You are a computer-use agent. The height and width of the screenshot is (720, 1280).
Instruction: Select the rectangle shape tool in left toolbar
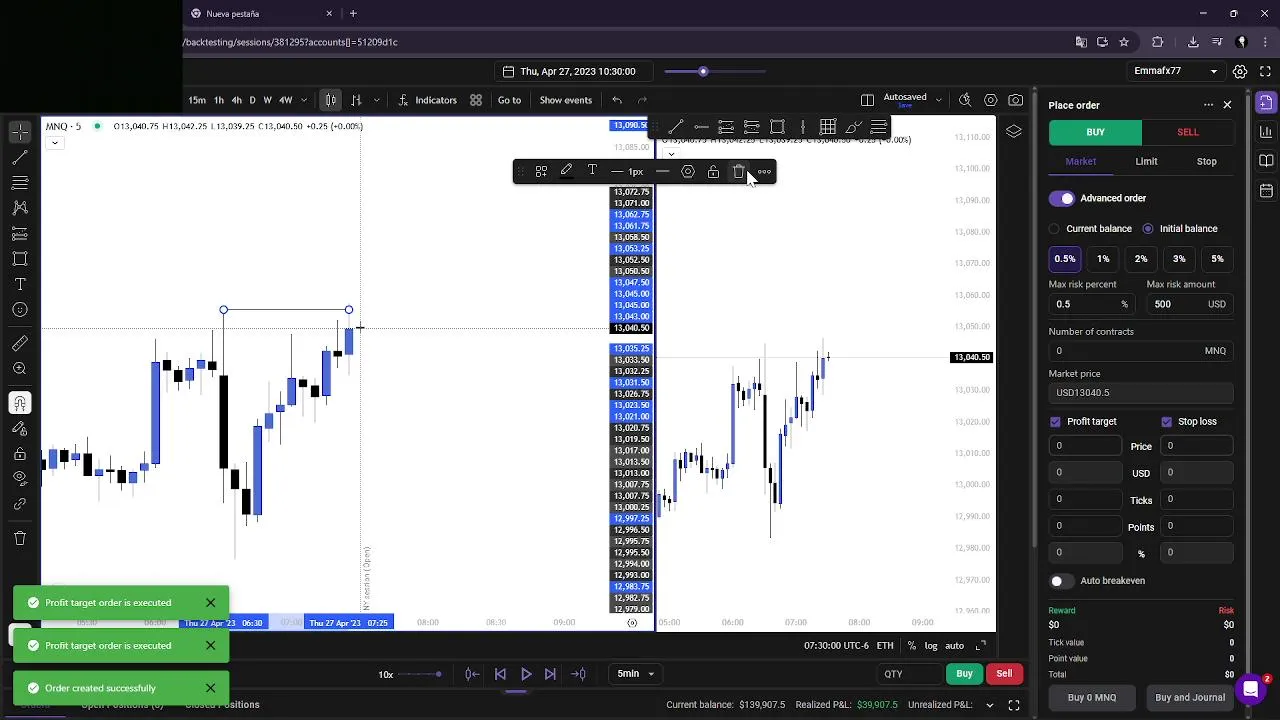(x=20, y=259)
